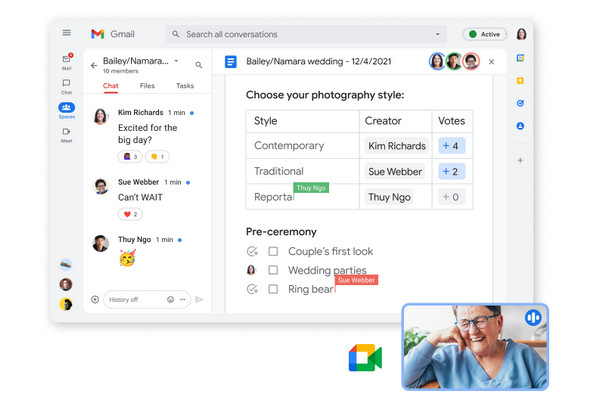Click the Meet video thumbnail

tap(476, 347)
